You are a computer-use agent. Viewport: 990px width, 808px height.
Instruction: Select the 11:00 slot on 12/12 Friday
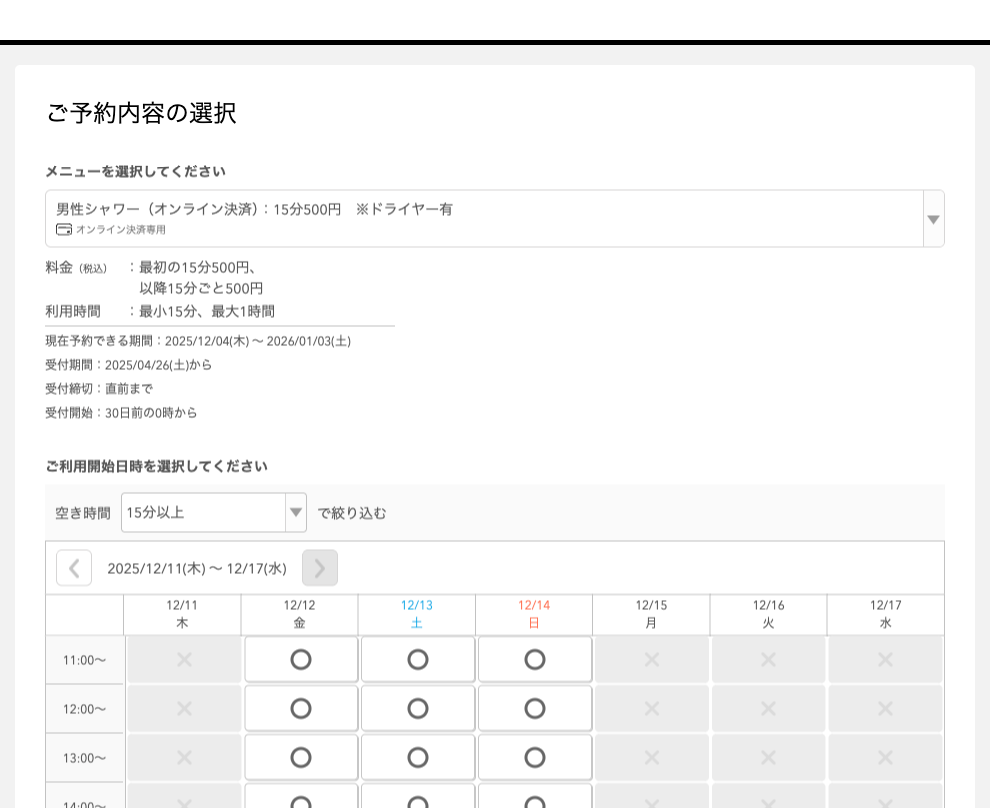tap(300, 659)
